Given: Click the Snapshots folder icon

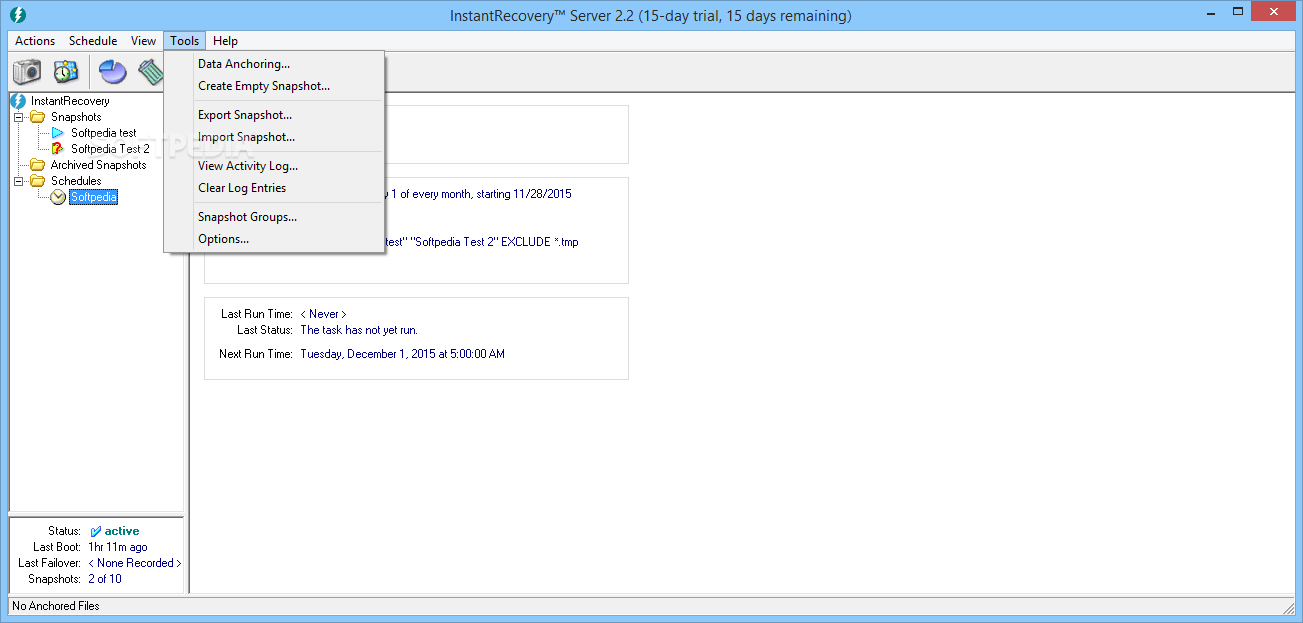Looking at the screenshot, I should [x=38, y=117].
